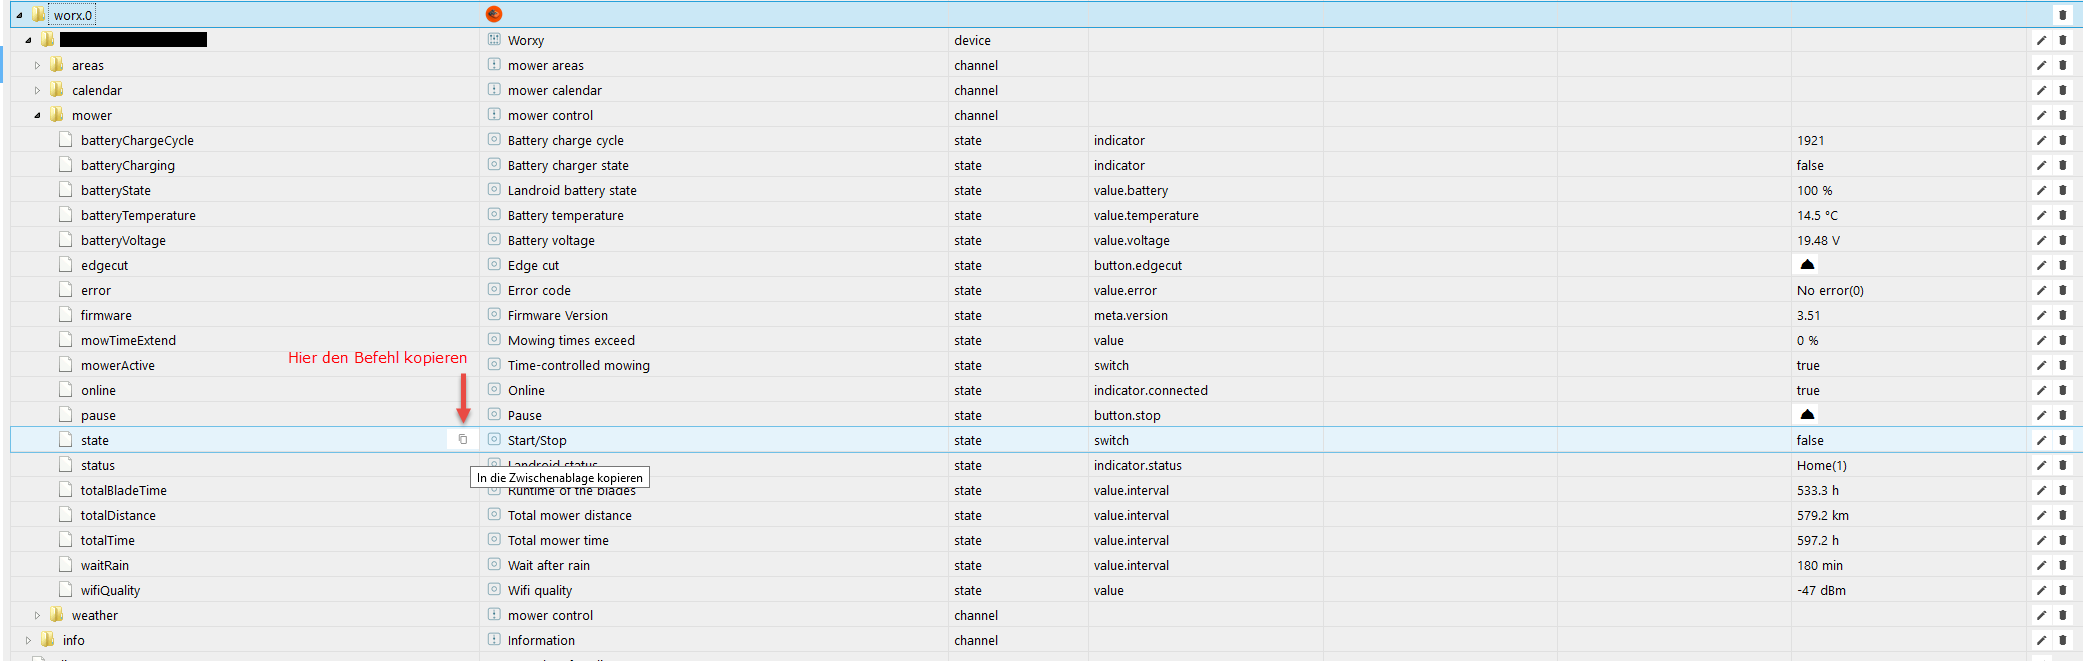Screen dimensions: 2083x661
Task: Expand the info channel
Action: point(28,640)
